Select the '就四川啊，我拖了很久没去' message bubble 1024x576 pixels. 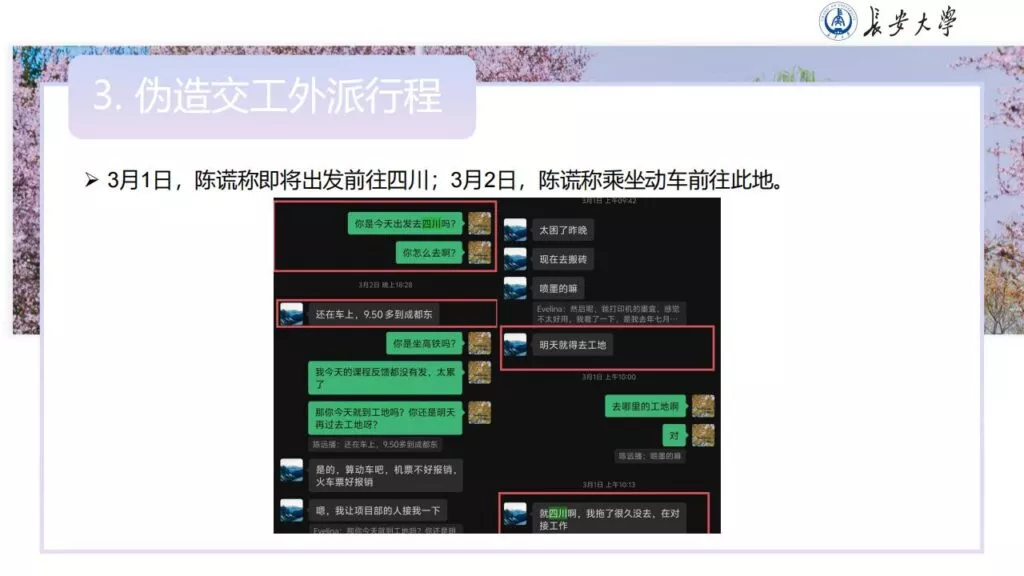[x=608, y=518]
